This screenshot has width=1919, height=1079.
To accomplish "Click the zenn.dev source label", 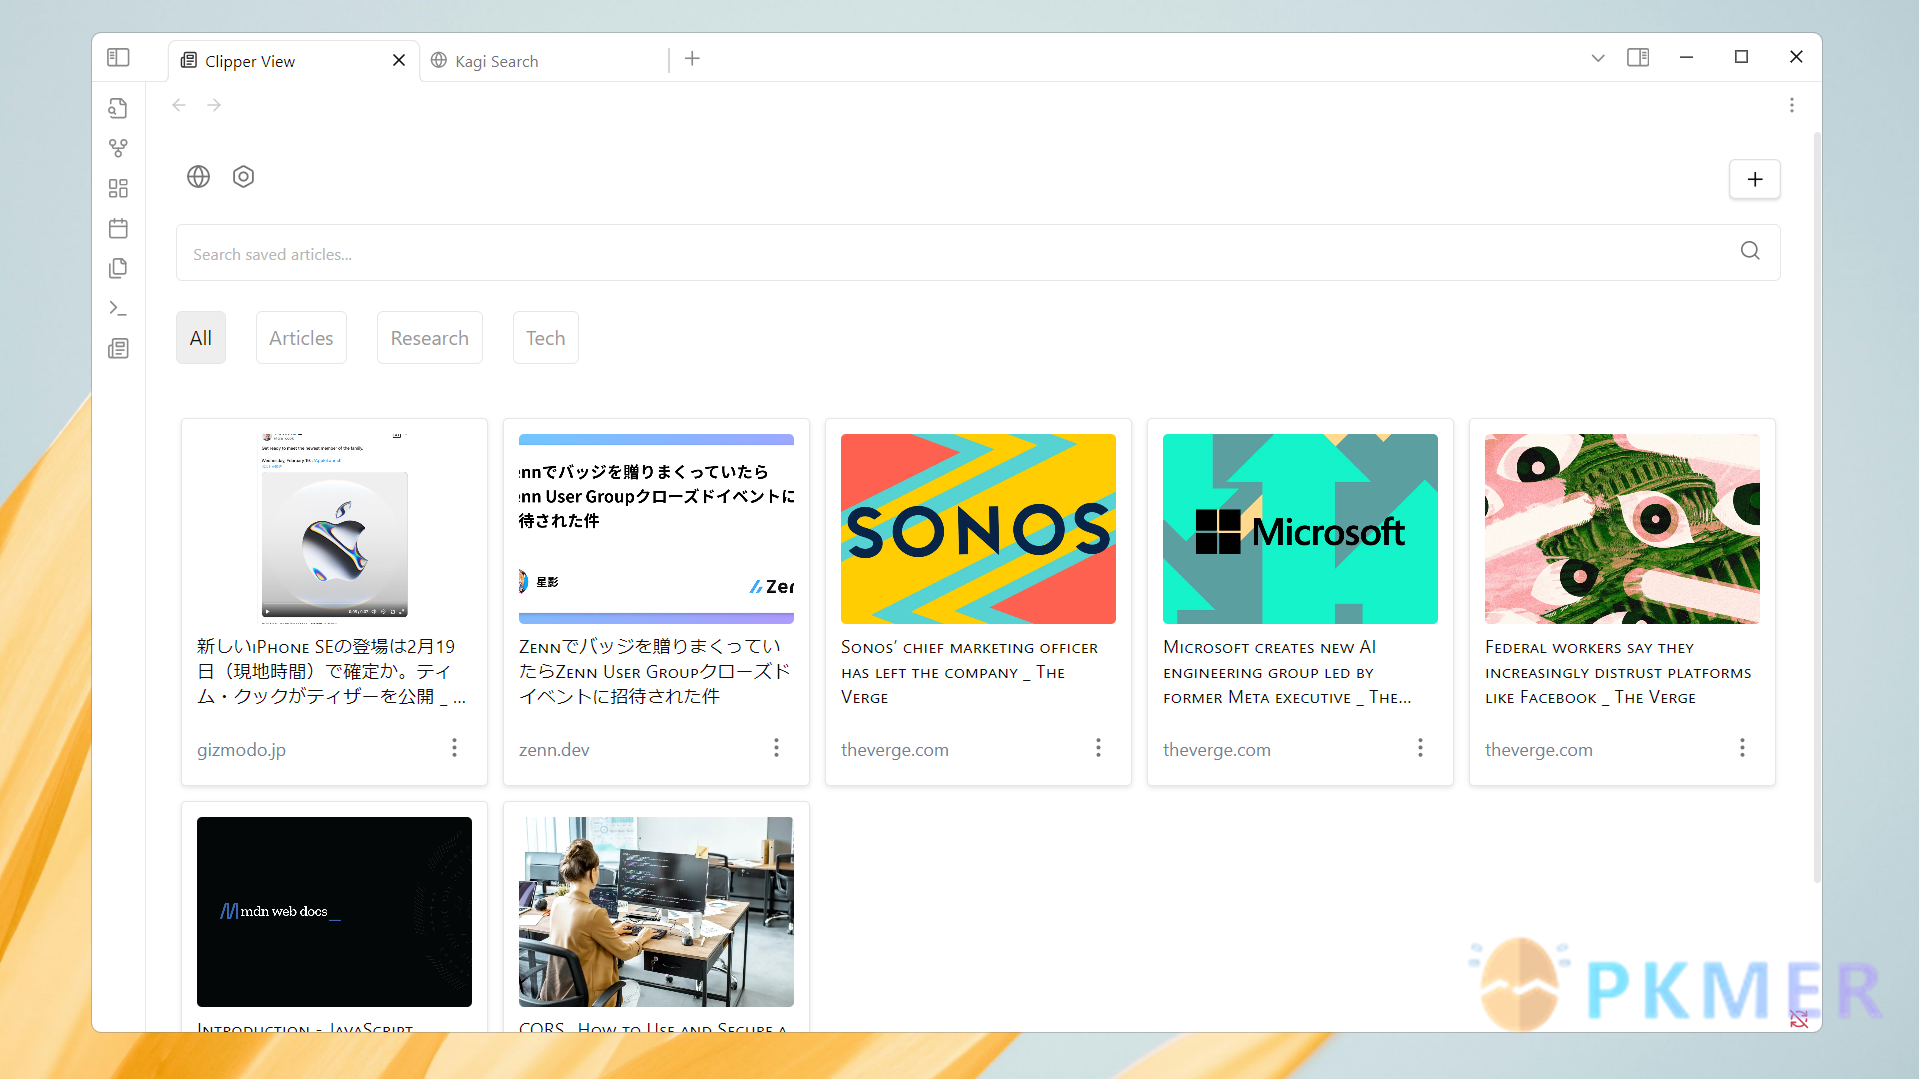I will tap(554, 750).
